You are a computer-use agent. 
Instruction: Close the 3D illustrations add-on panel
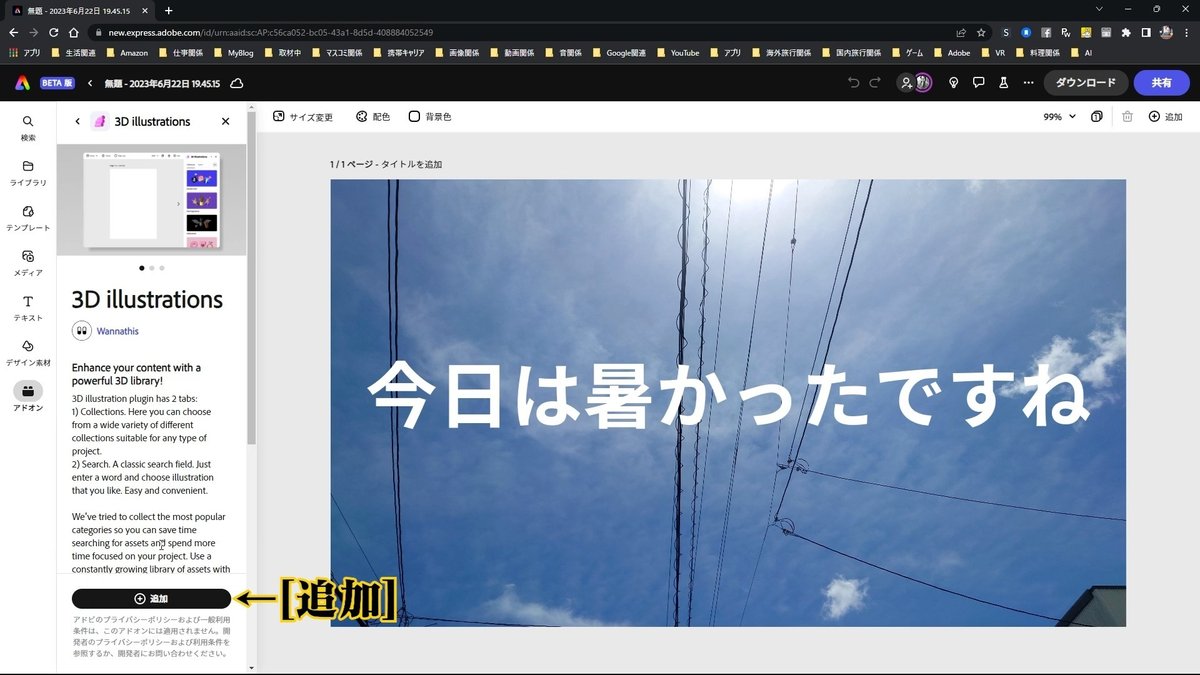coord(225,121)
